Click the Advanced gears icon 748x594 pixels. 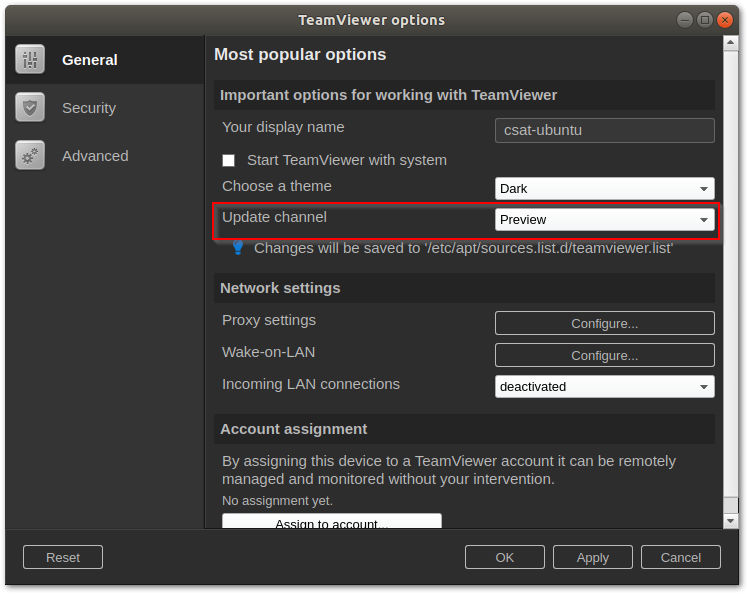click(30, 155)
